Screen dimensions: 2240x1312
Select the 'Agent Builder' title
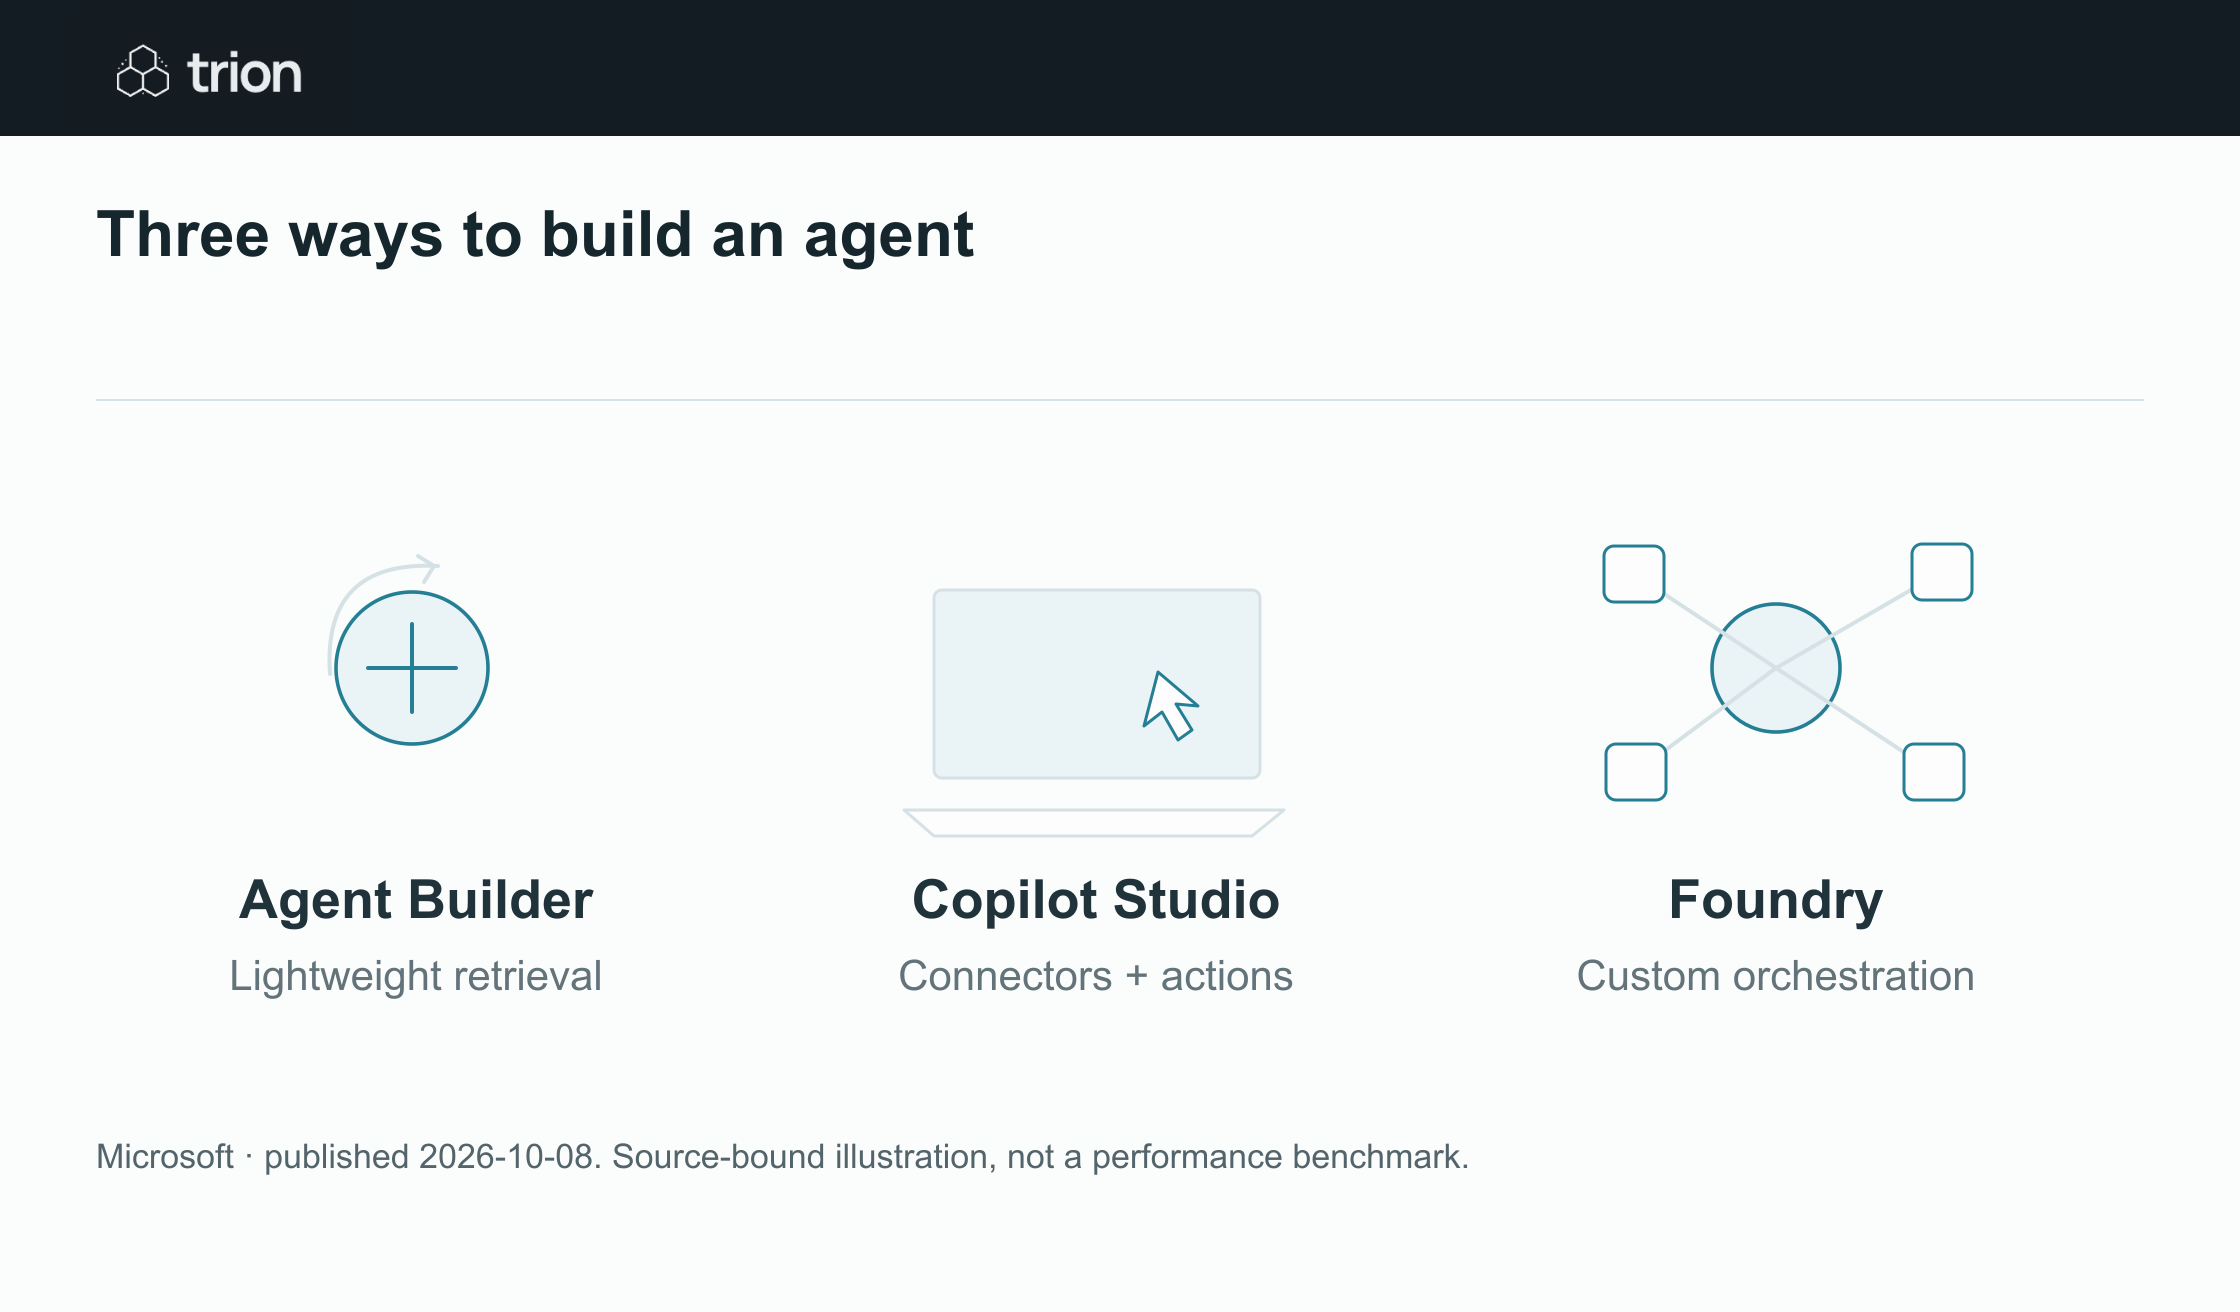tap(416, 900)
